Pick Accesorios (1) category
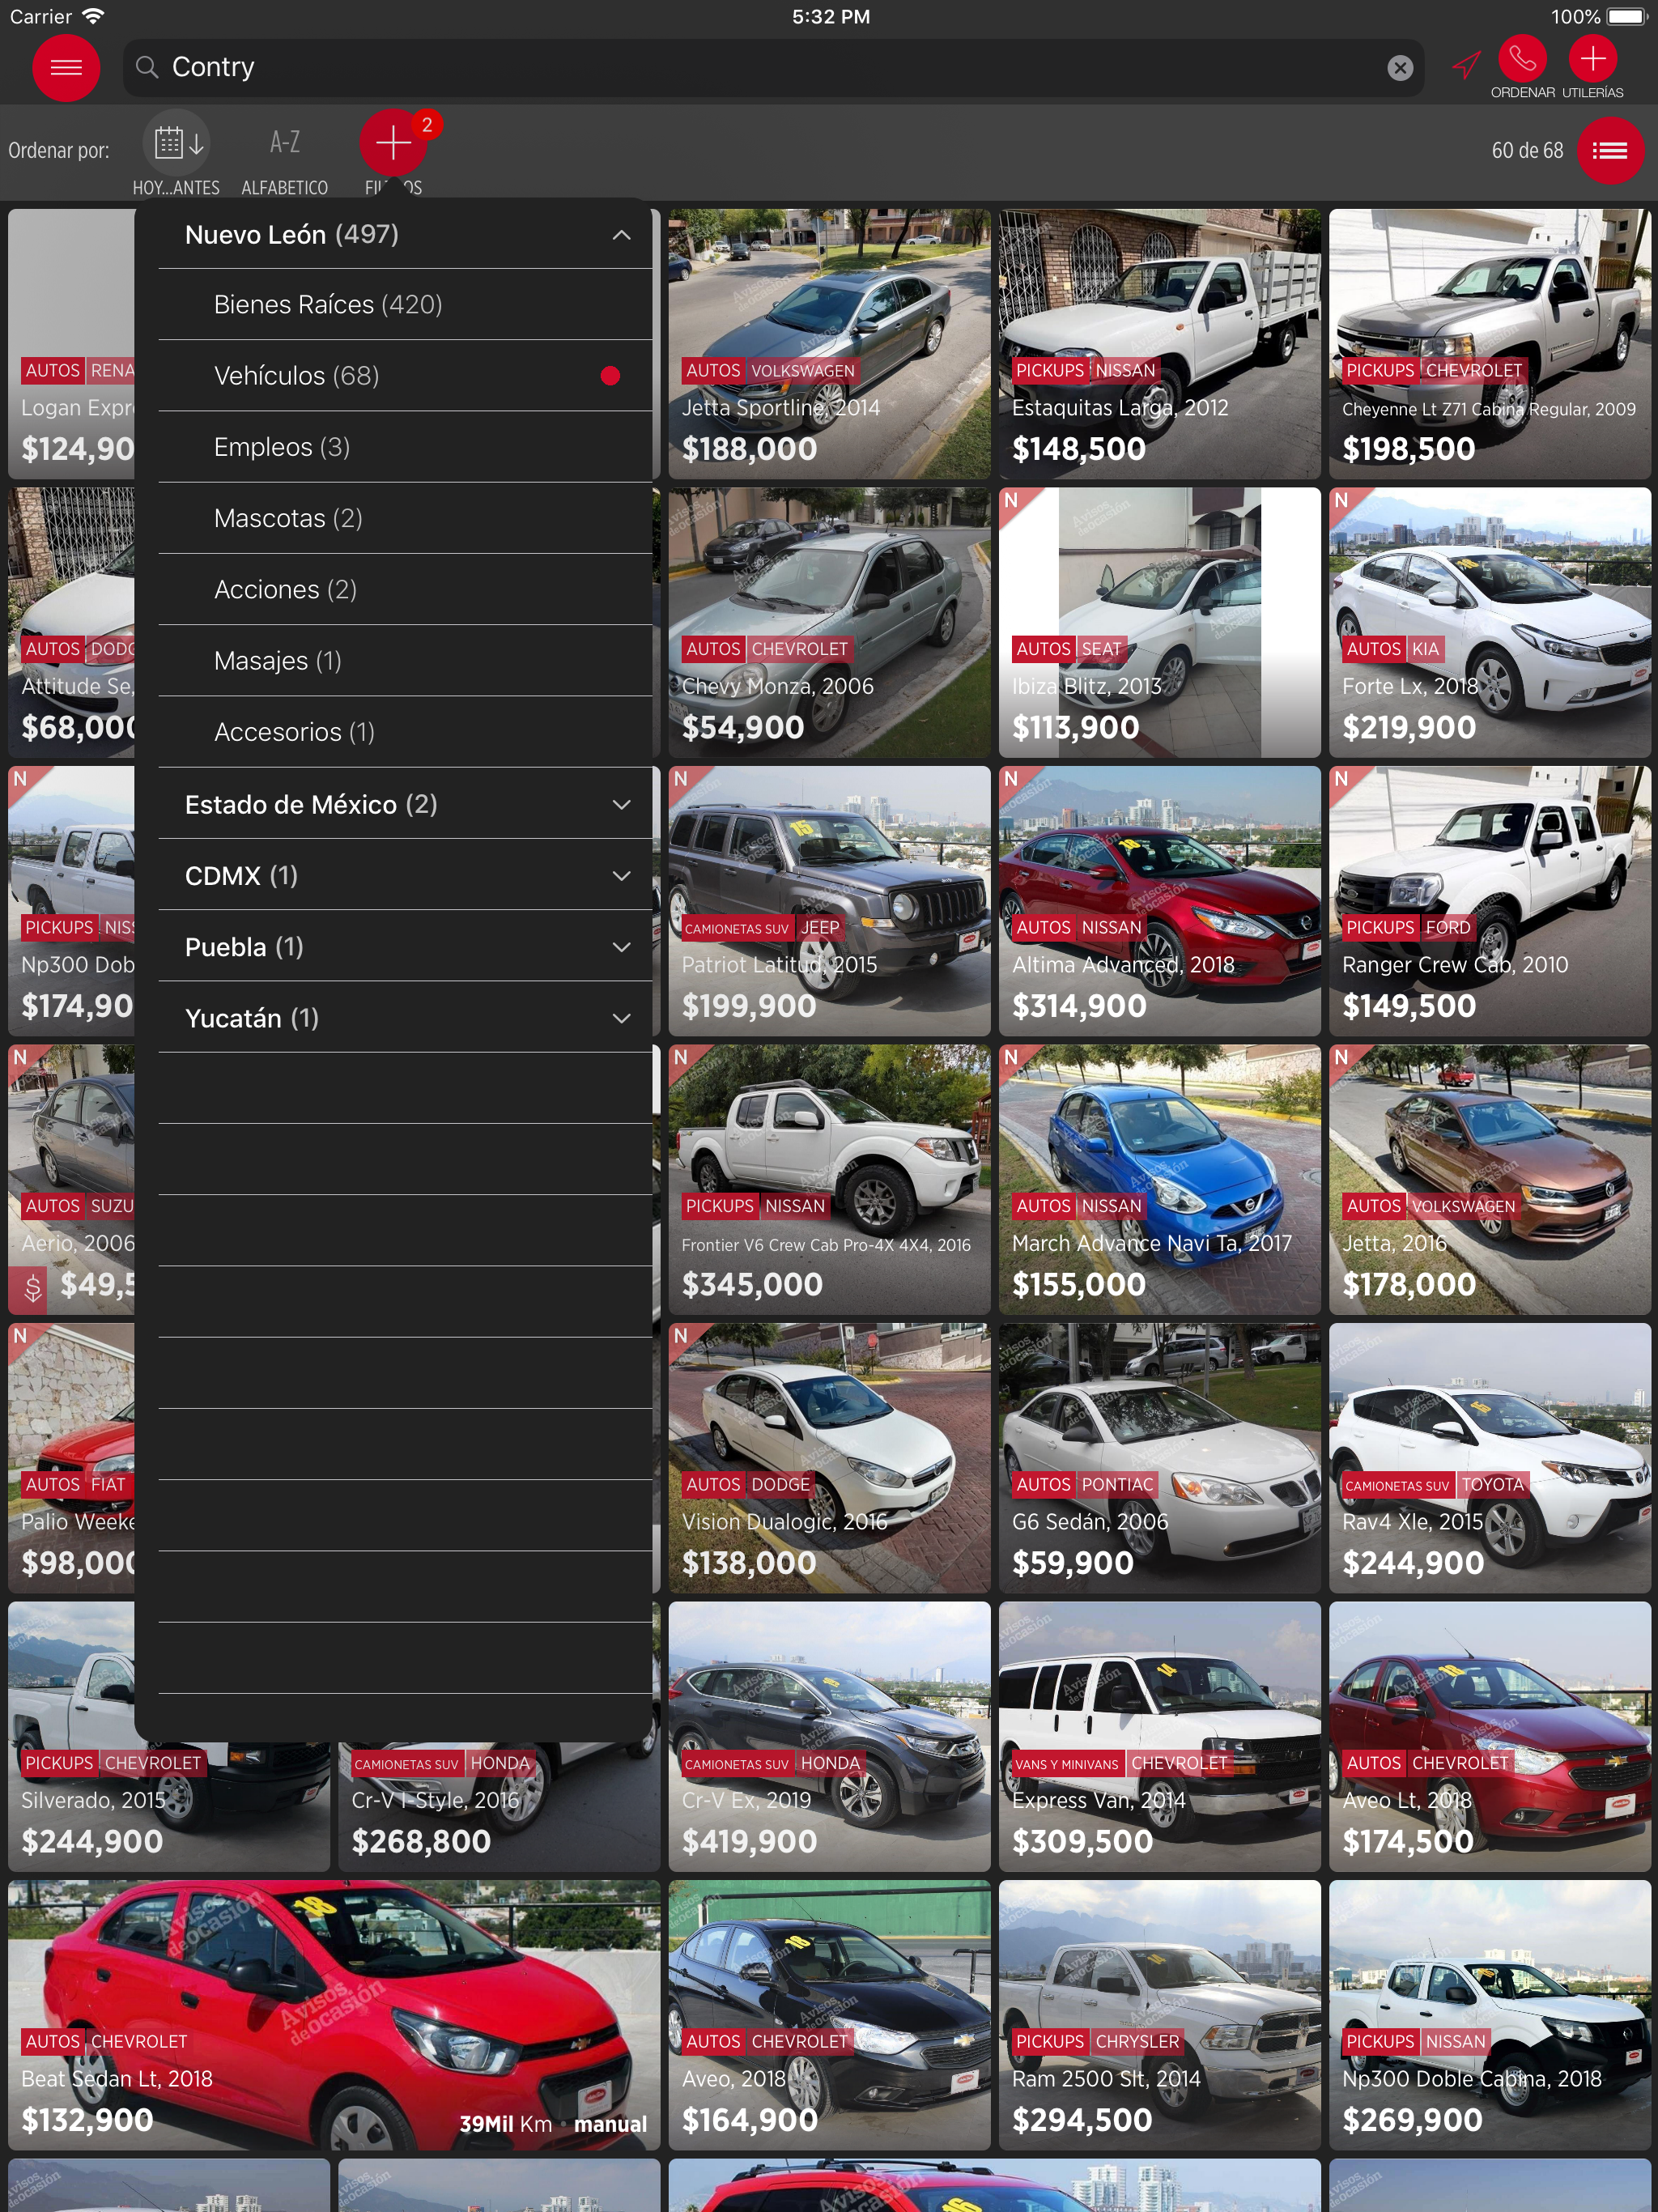1658x2212 pixels. [x=405, y=732]
